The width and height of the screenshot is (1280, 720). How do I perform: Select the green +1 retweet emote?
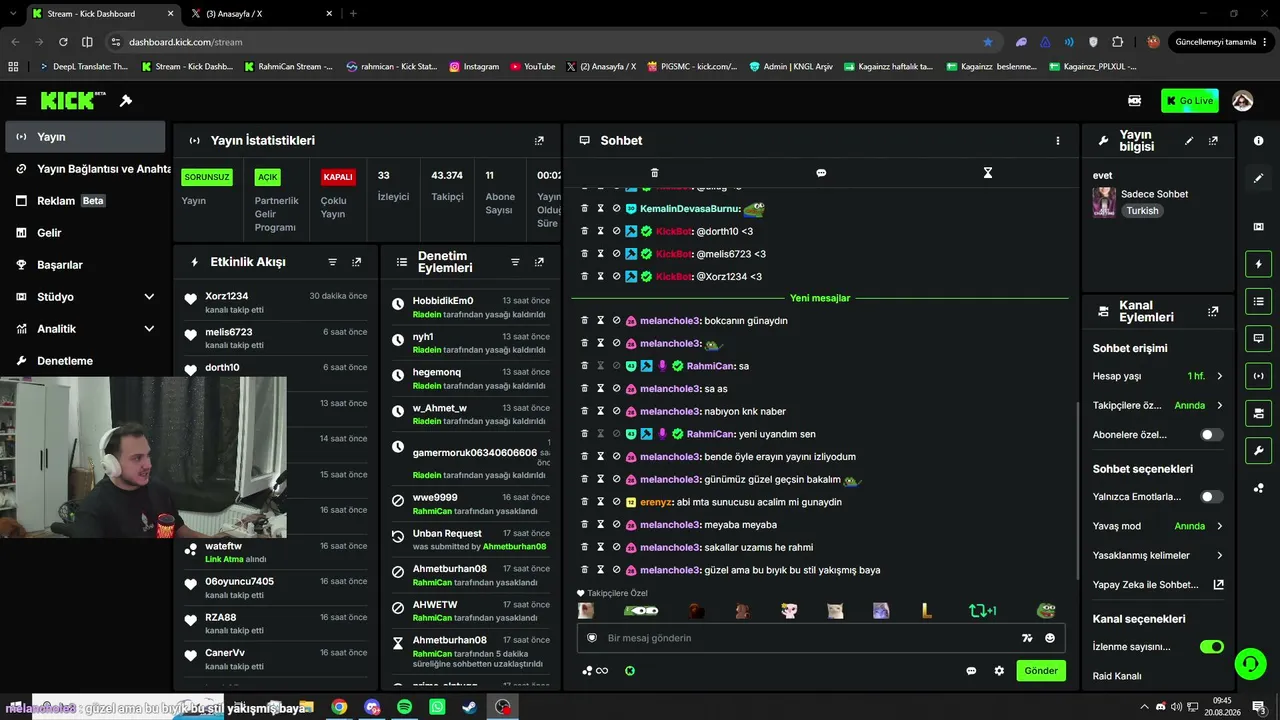tap(983, 610)
